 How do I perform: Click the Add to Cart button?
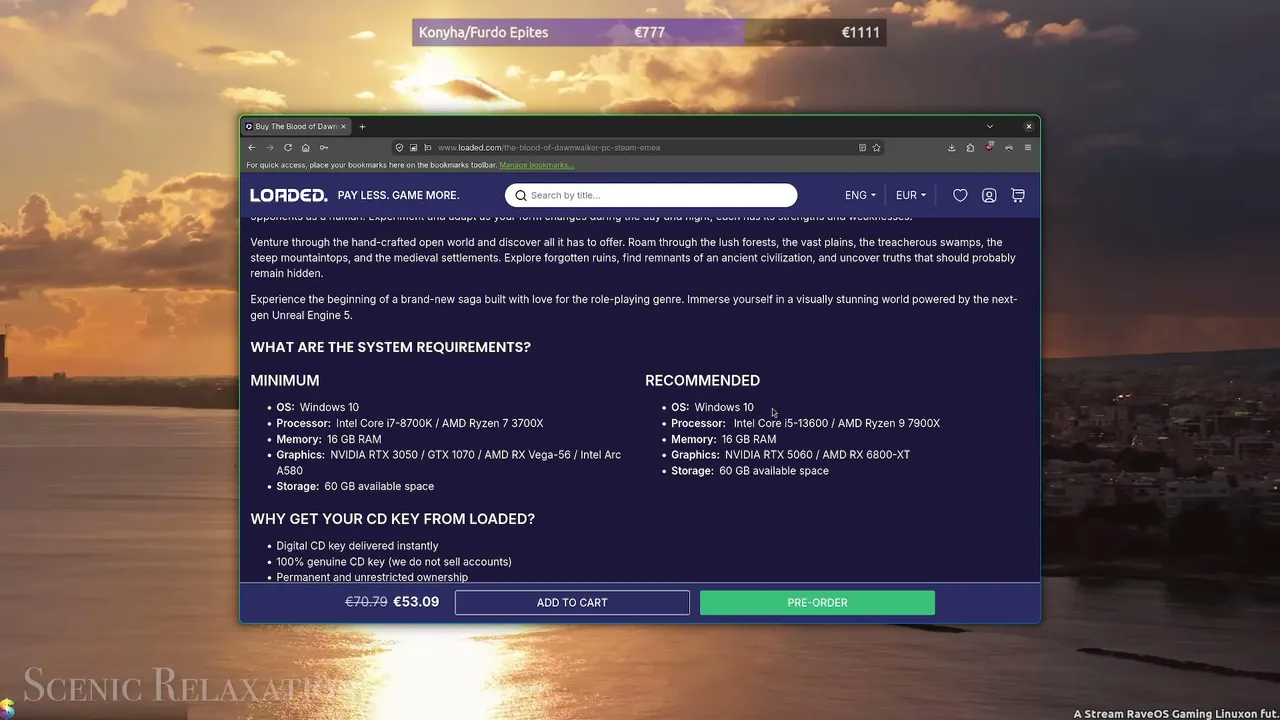[x=572, y=602]
